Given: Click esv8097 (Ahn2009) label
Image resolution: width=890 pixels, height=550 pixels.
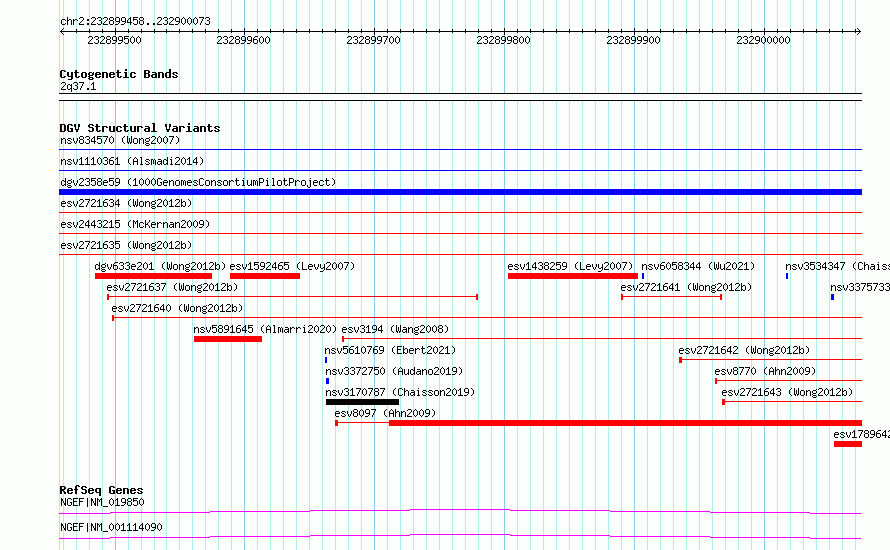Looking at the screenshot, I should [385, 413].
